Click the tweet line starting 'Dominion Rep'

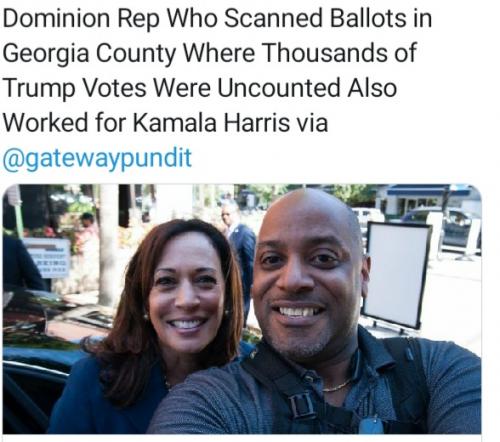217,19
